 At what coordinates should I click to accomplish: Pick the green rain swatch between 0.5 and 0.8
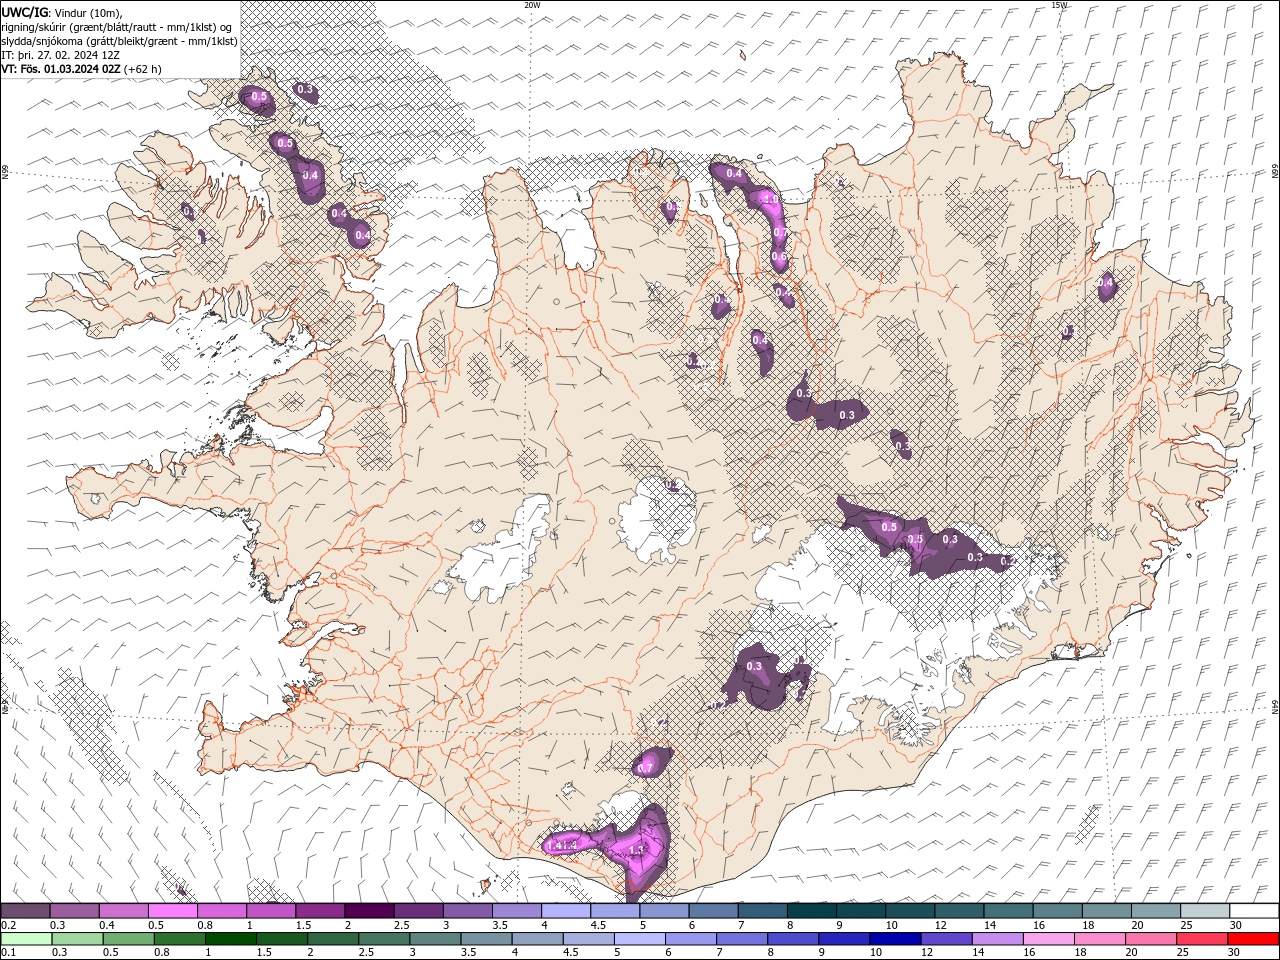point(128,939)
